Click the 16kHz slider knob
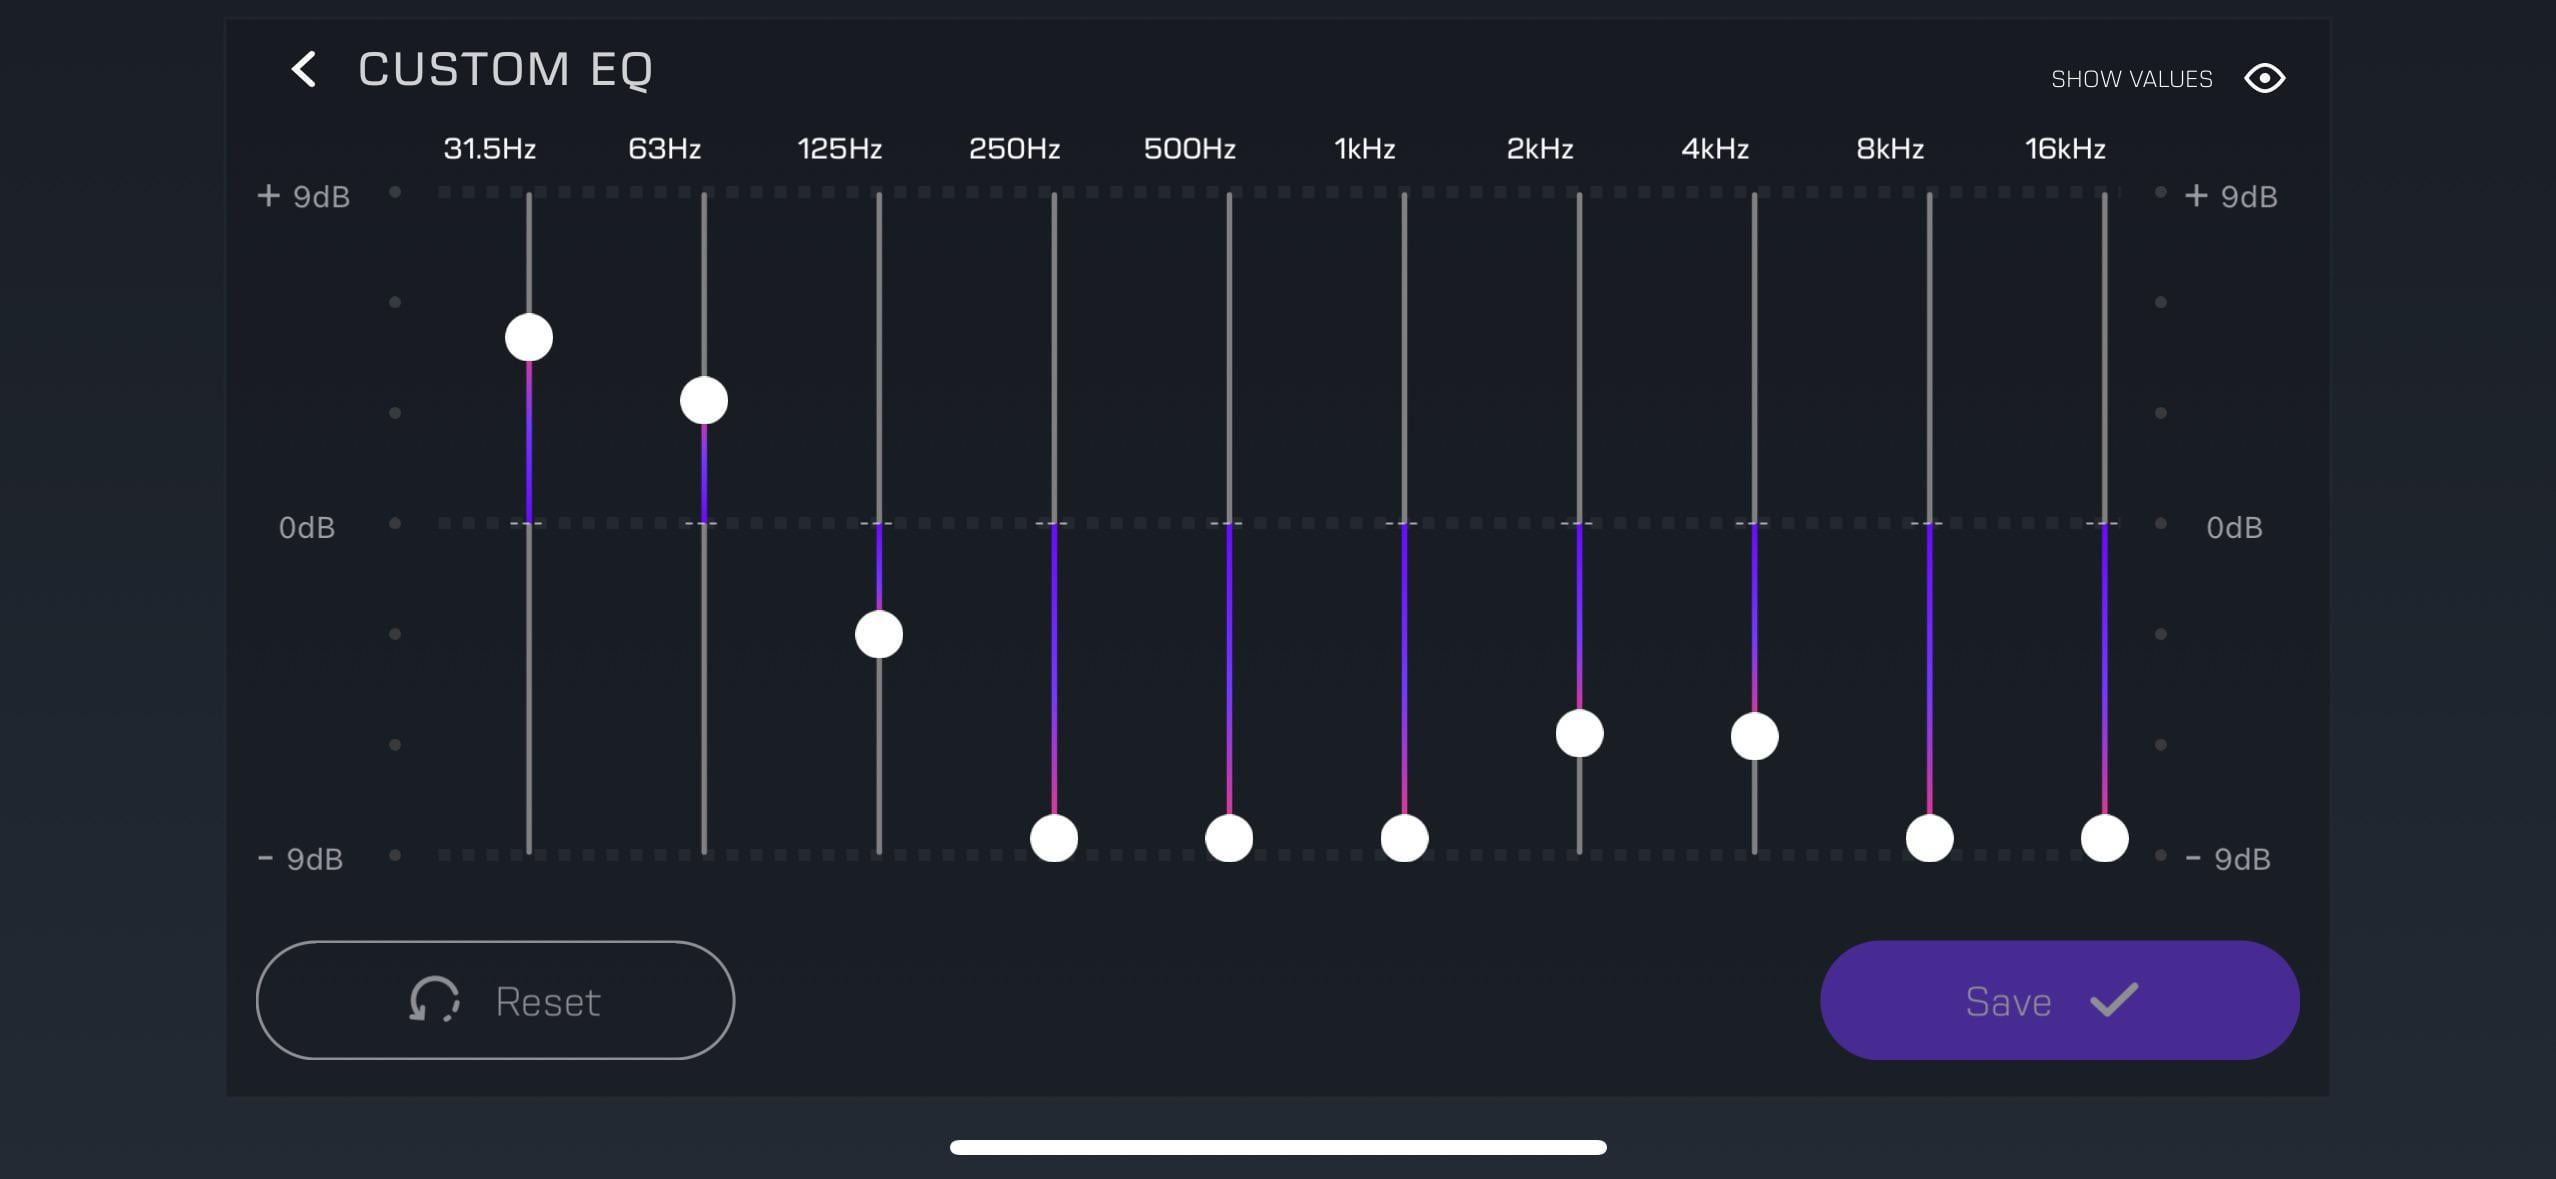The width and height of the screenshot is (2556, 1179). (x=2104, y=838)
